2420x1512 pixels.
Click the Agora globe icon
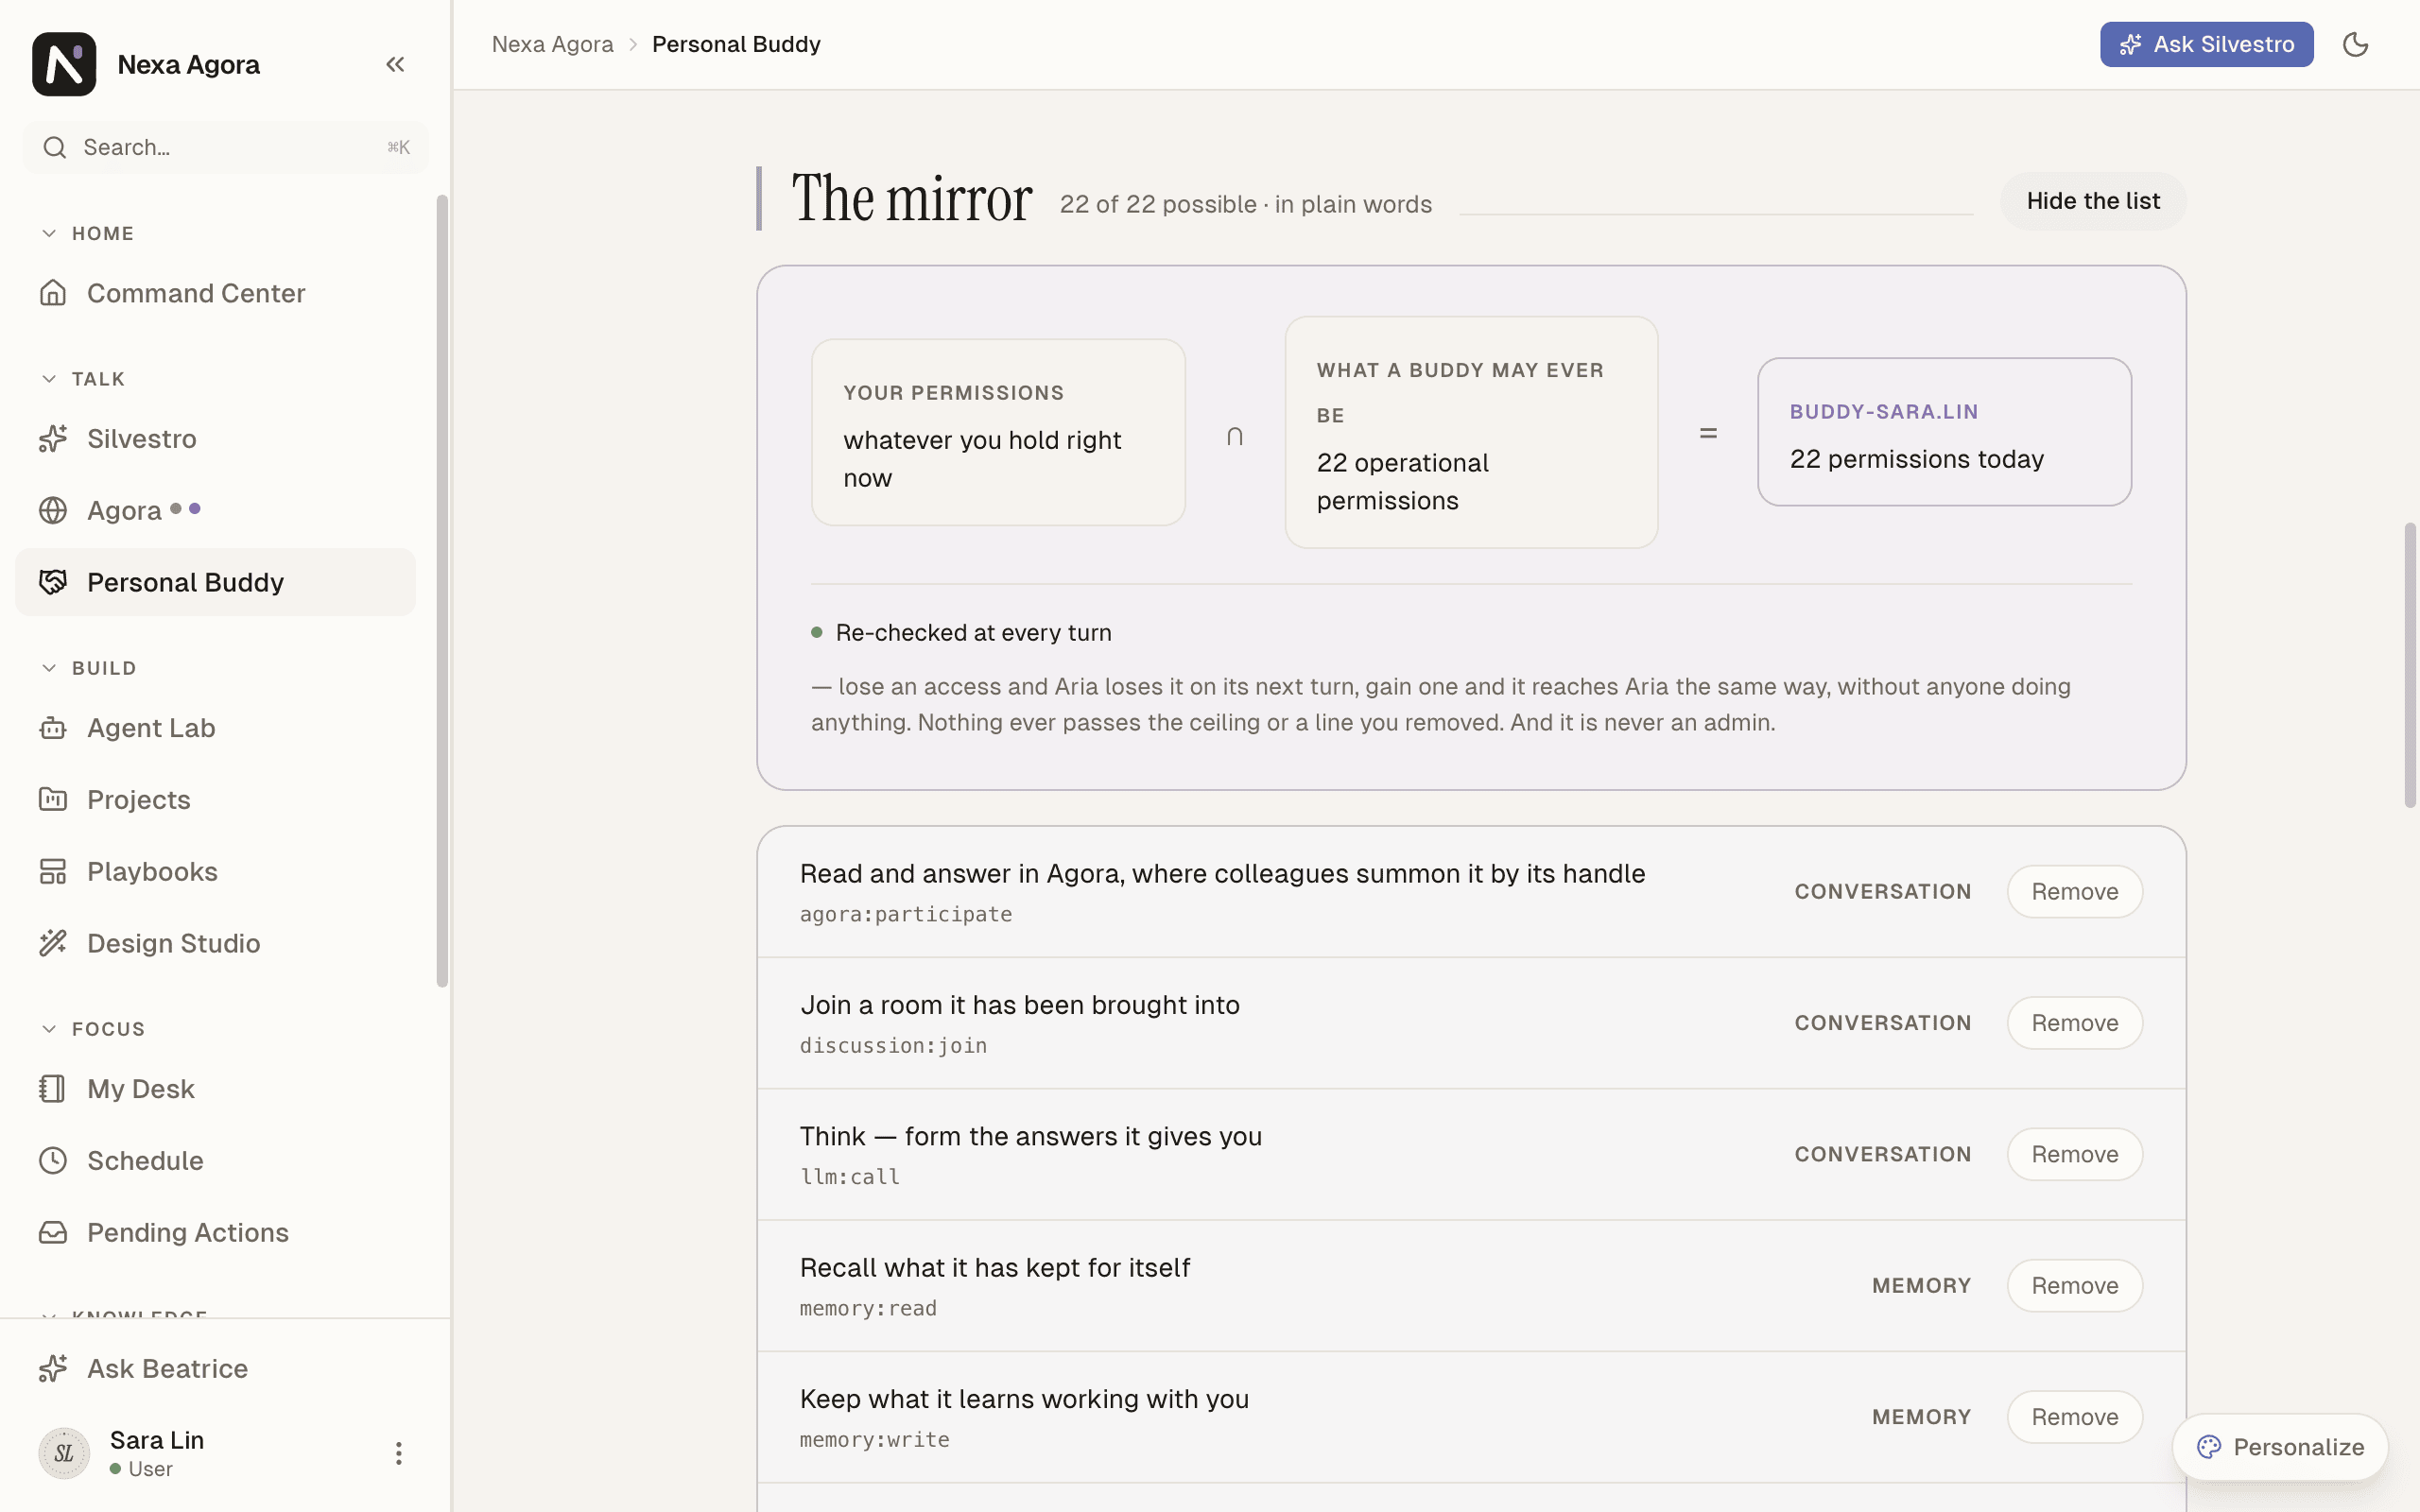coord(53,510)
